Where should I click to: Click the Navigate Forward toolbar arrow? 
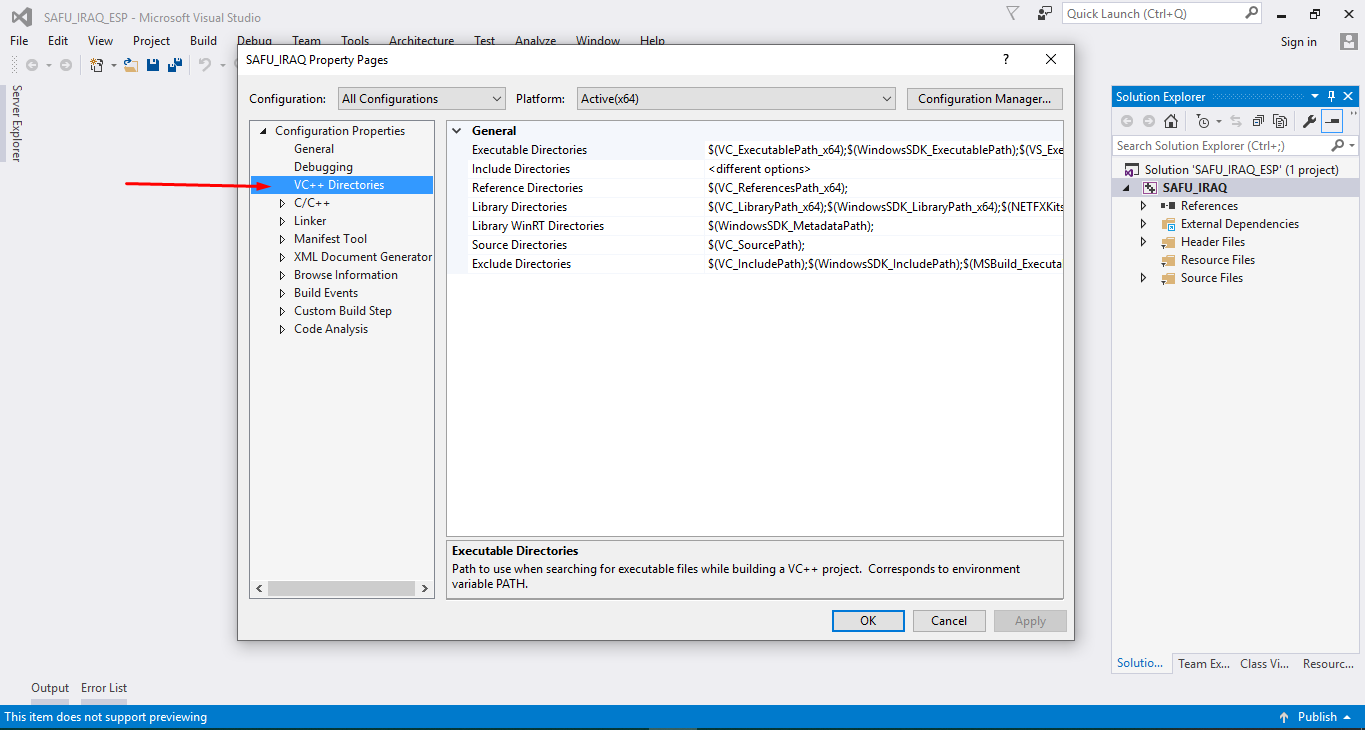[x=66, y=65]
